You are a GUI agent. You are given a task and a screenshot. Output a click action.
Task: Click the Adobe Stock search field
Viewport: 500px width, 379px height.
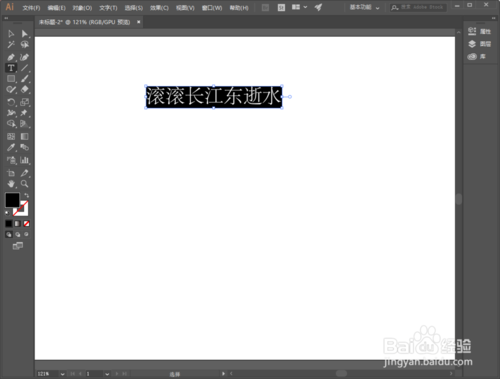coord(418,7)
